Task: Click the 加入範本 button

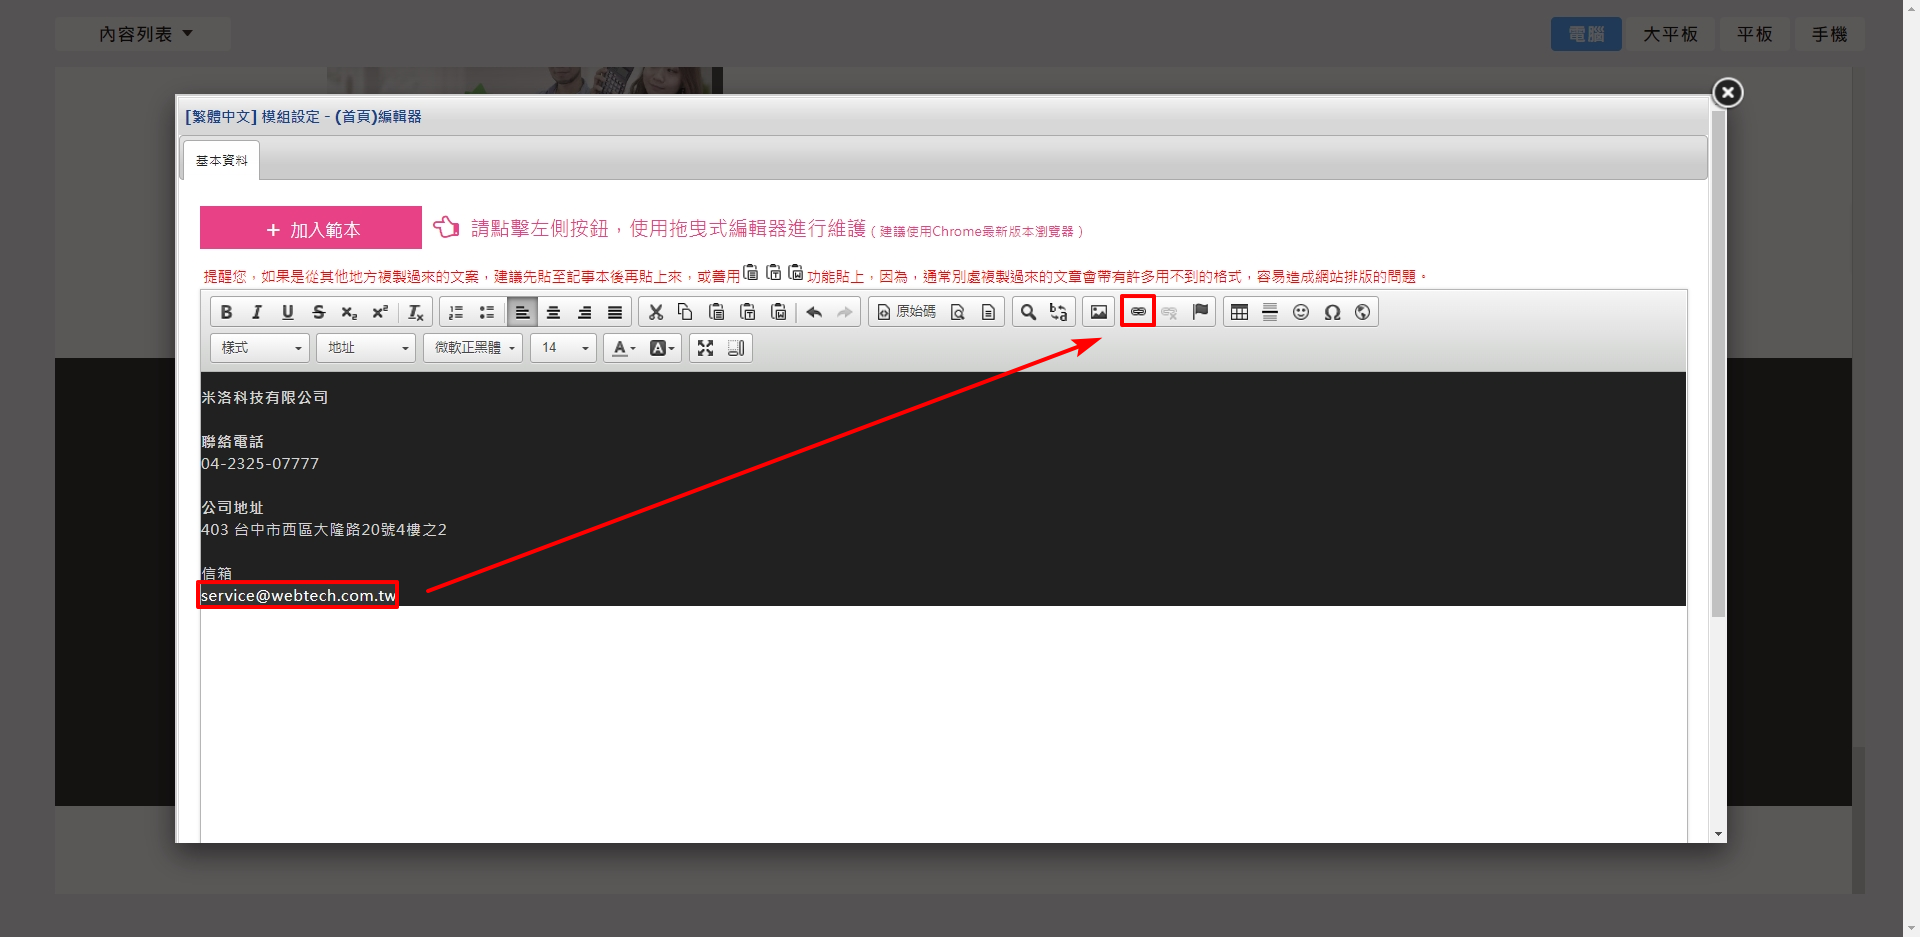Action: pyautogui.click(x=311, y=229)
